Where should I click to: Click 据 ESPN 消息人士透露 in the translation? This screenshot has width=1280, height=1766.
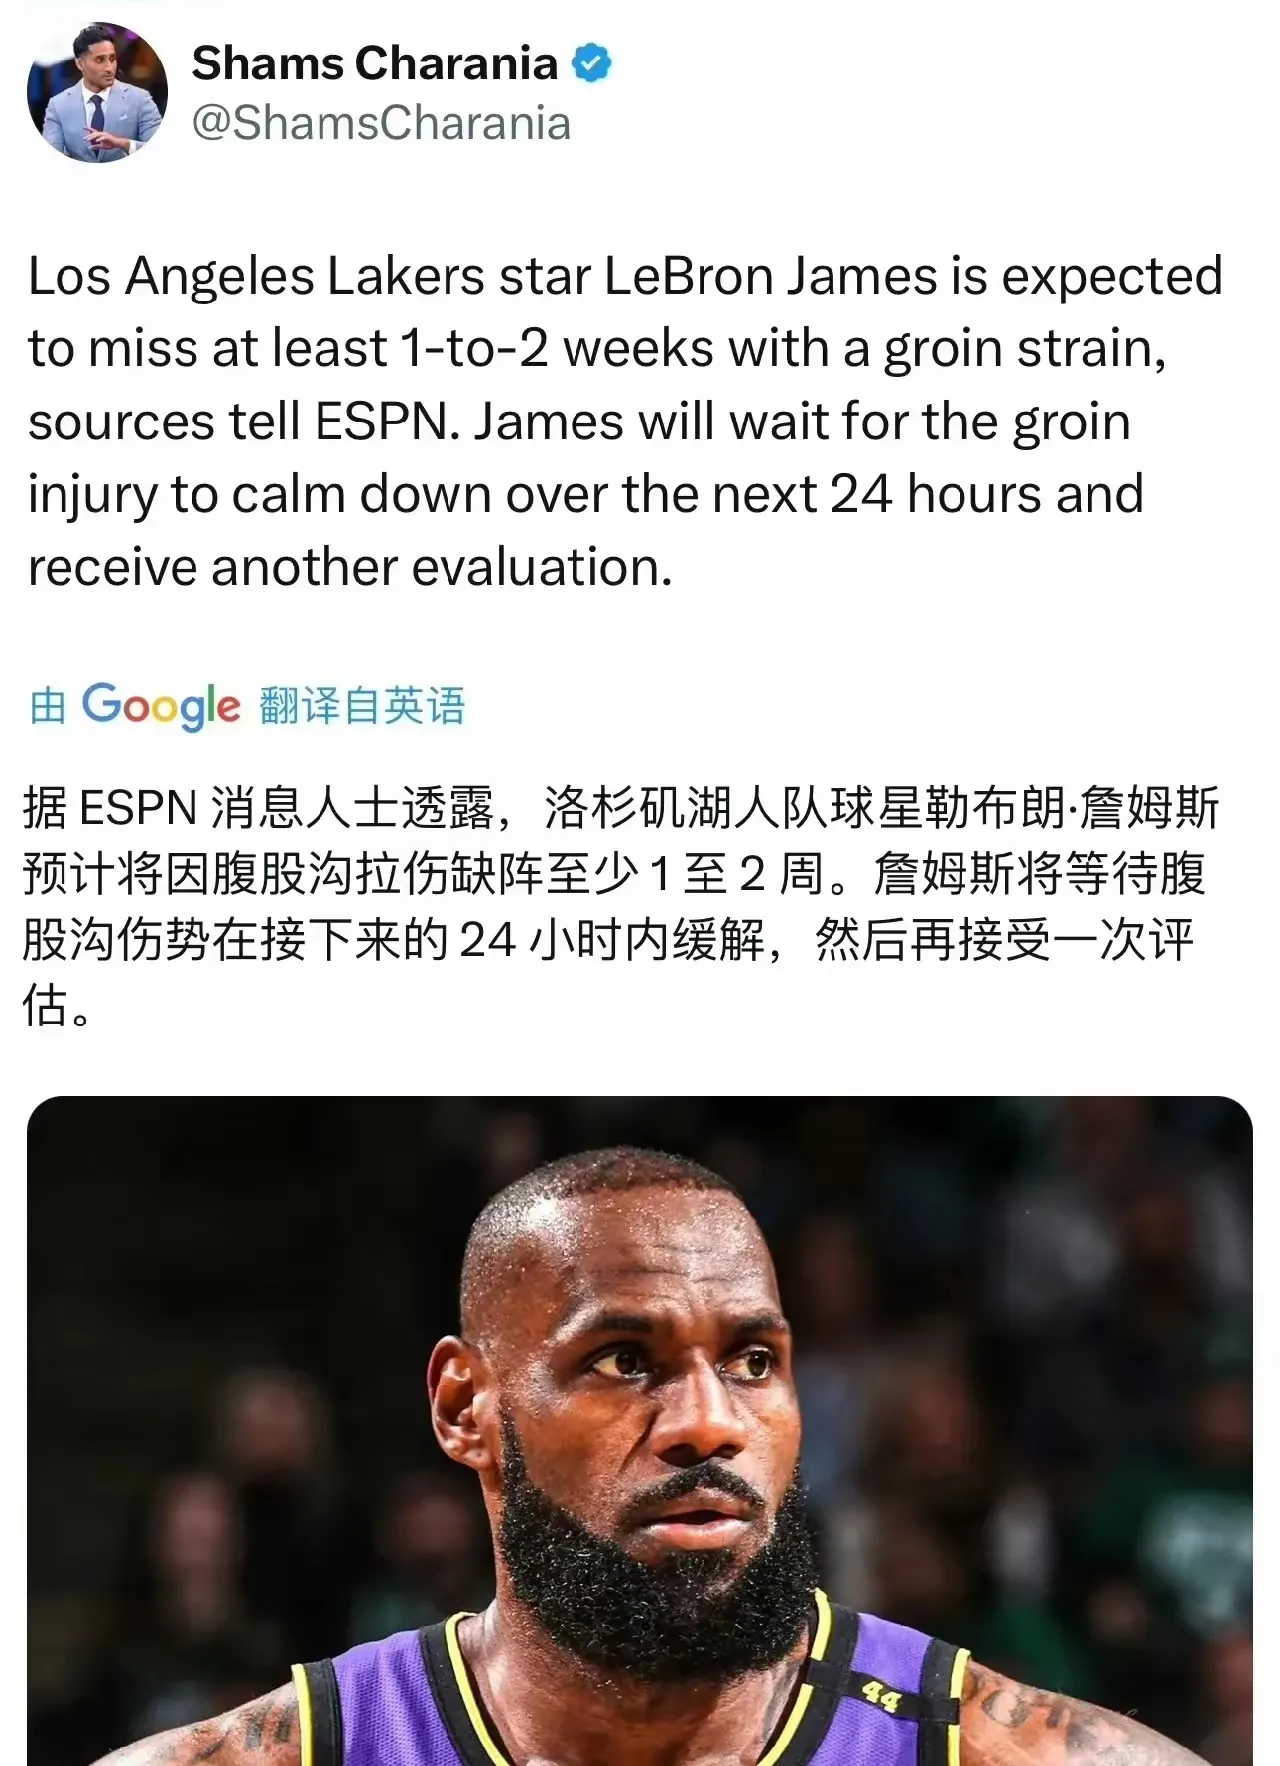(x=260, y=808)
